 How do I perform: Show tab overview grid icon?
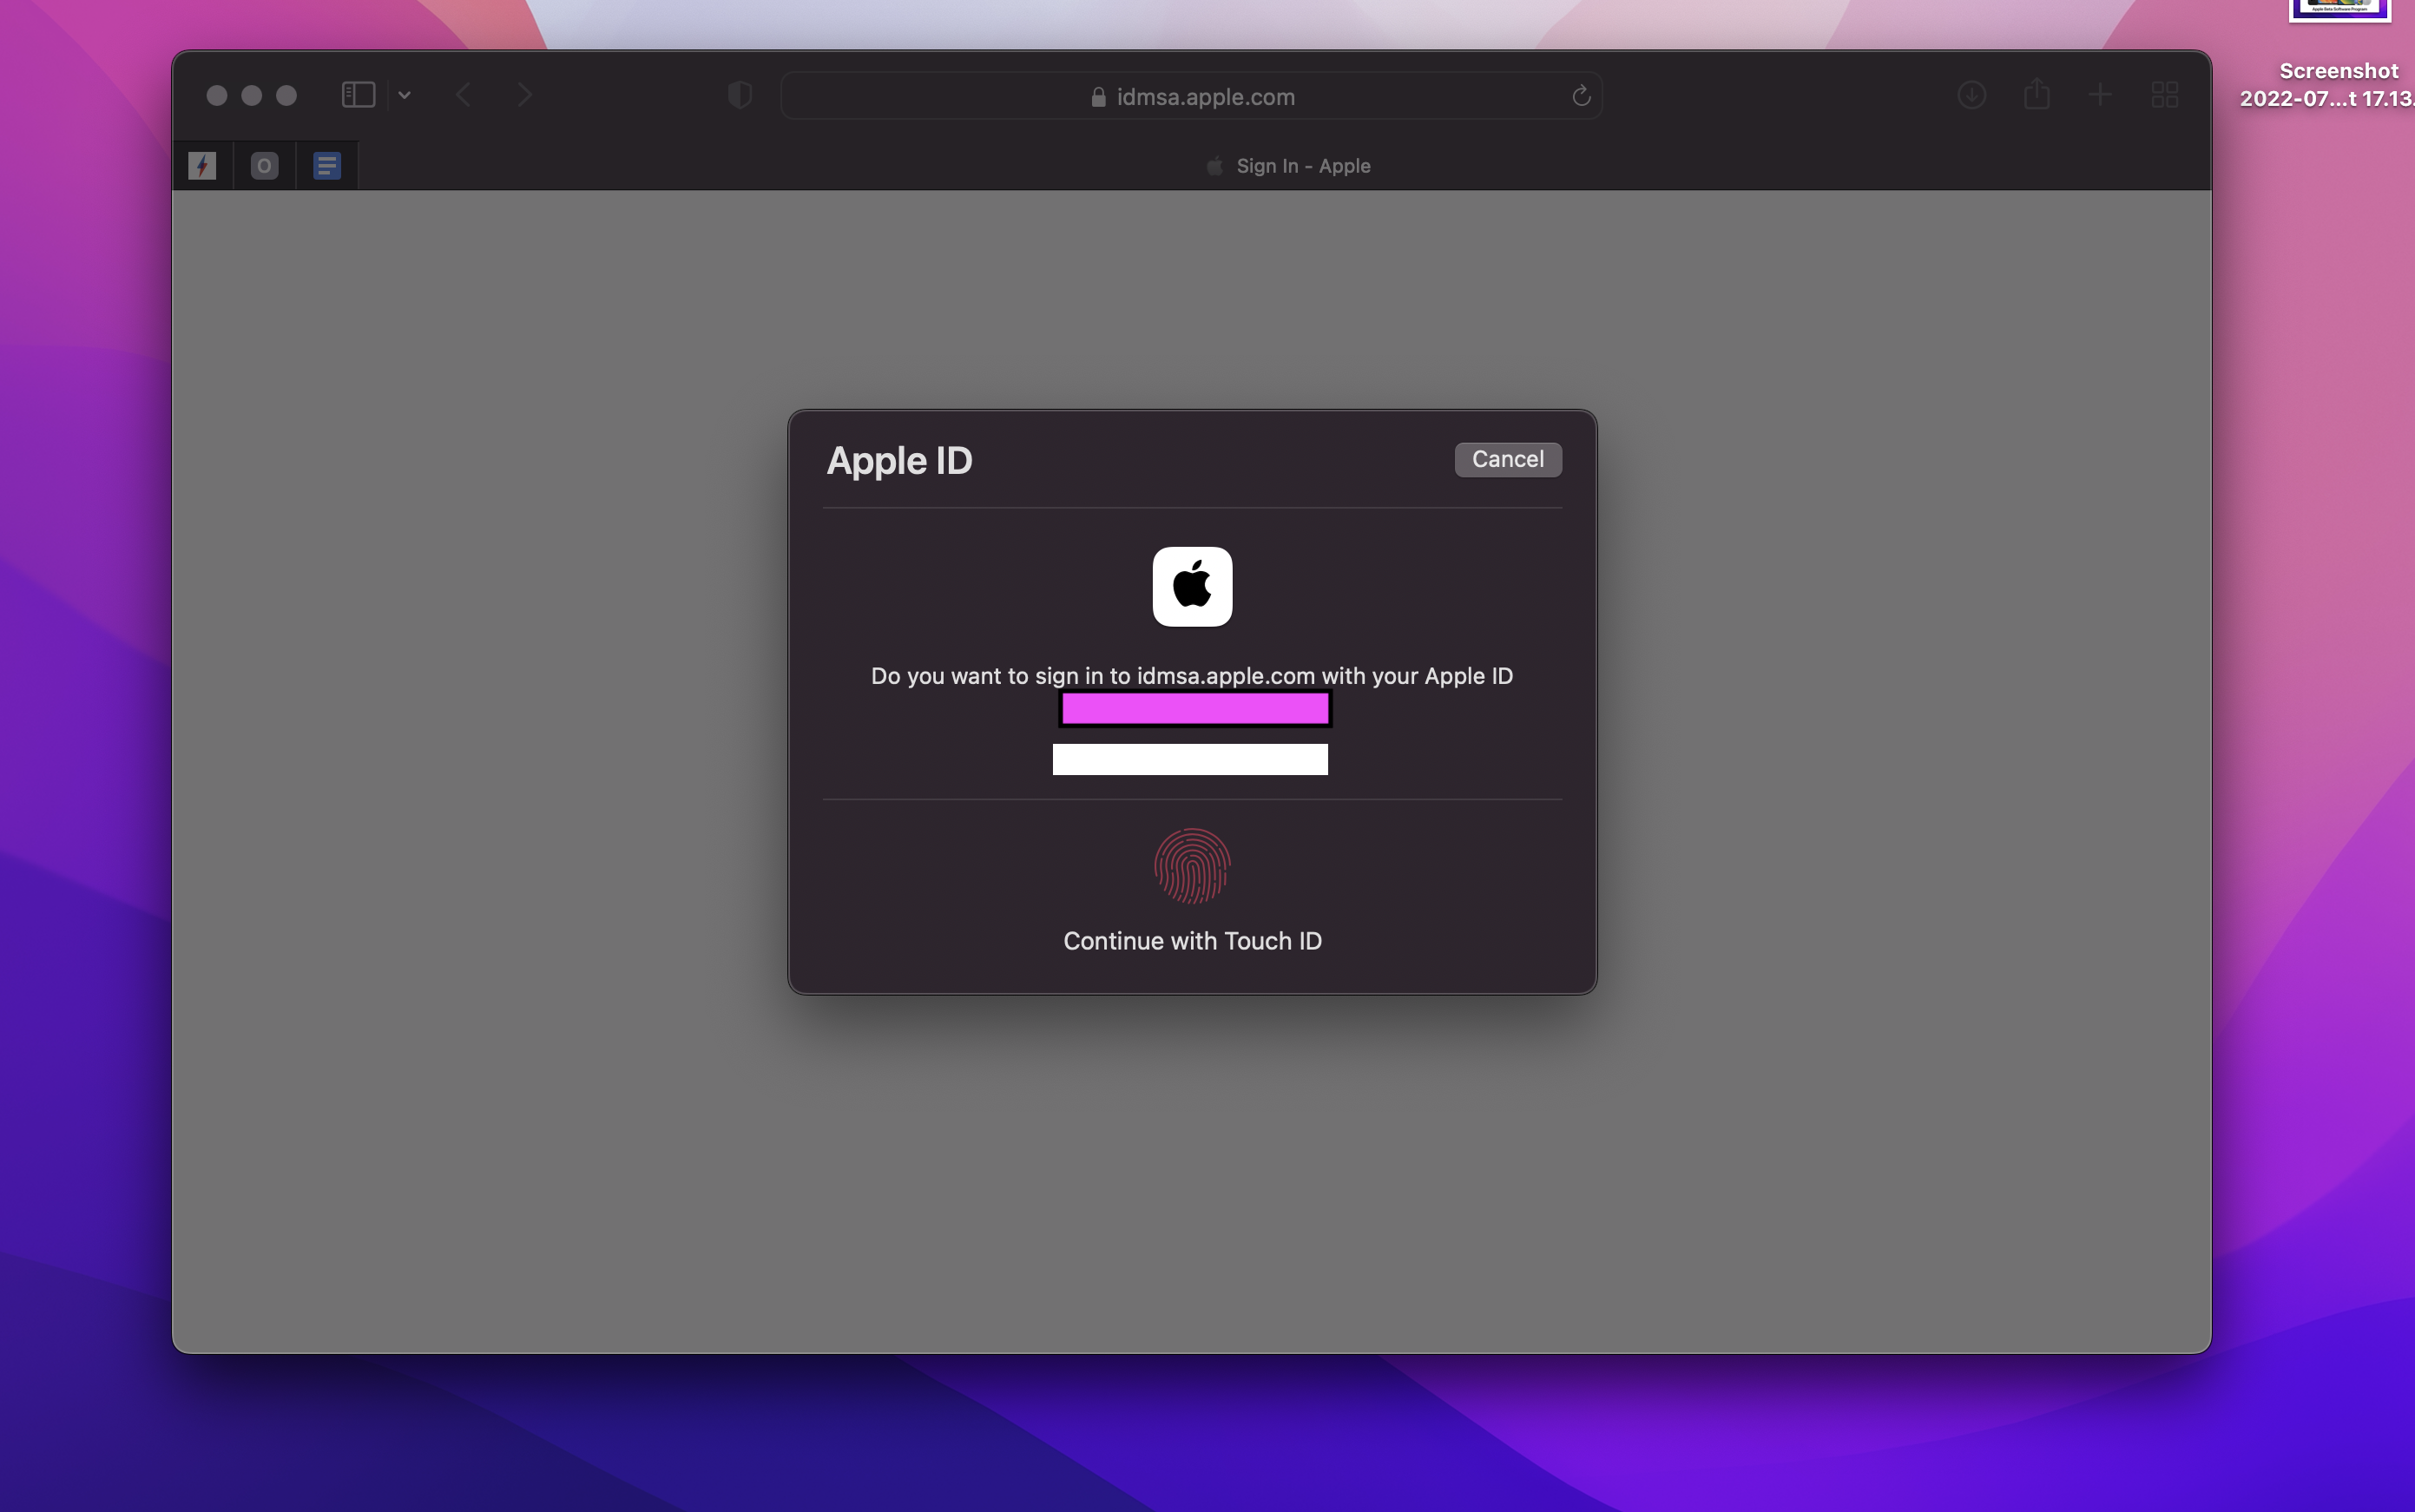[x=2164, y=95]
